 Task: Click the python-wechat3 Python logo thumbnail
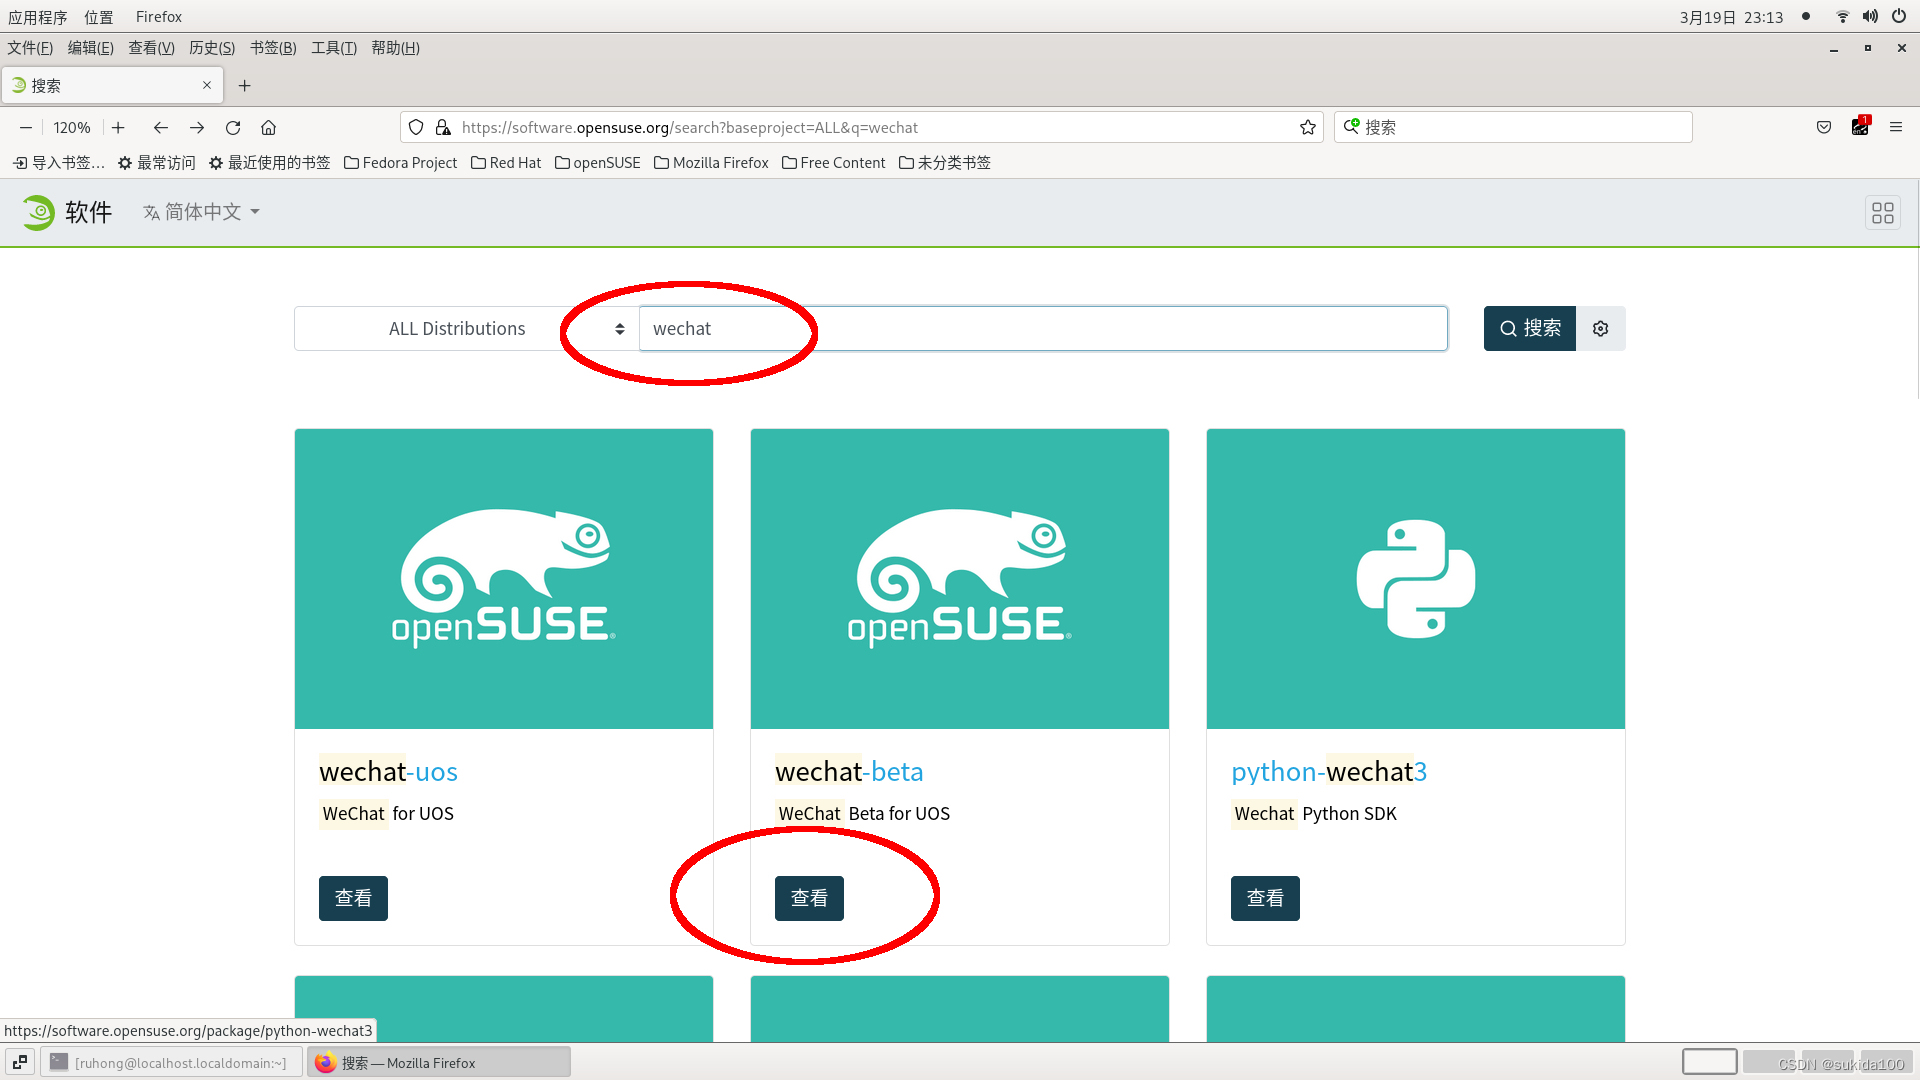click(1416, 579)
